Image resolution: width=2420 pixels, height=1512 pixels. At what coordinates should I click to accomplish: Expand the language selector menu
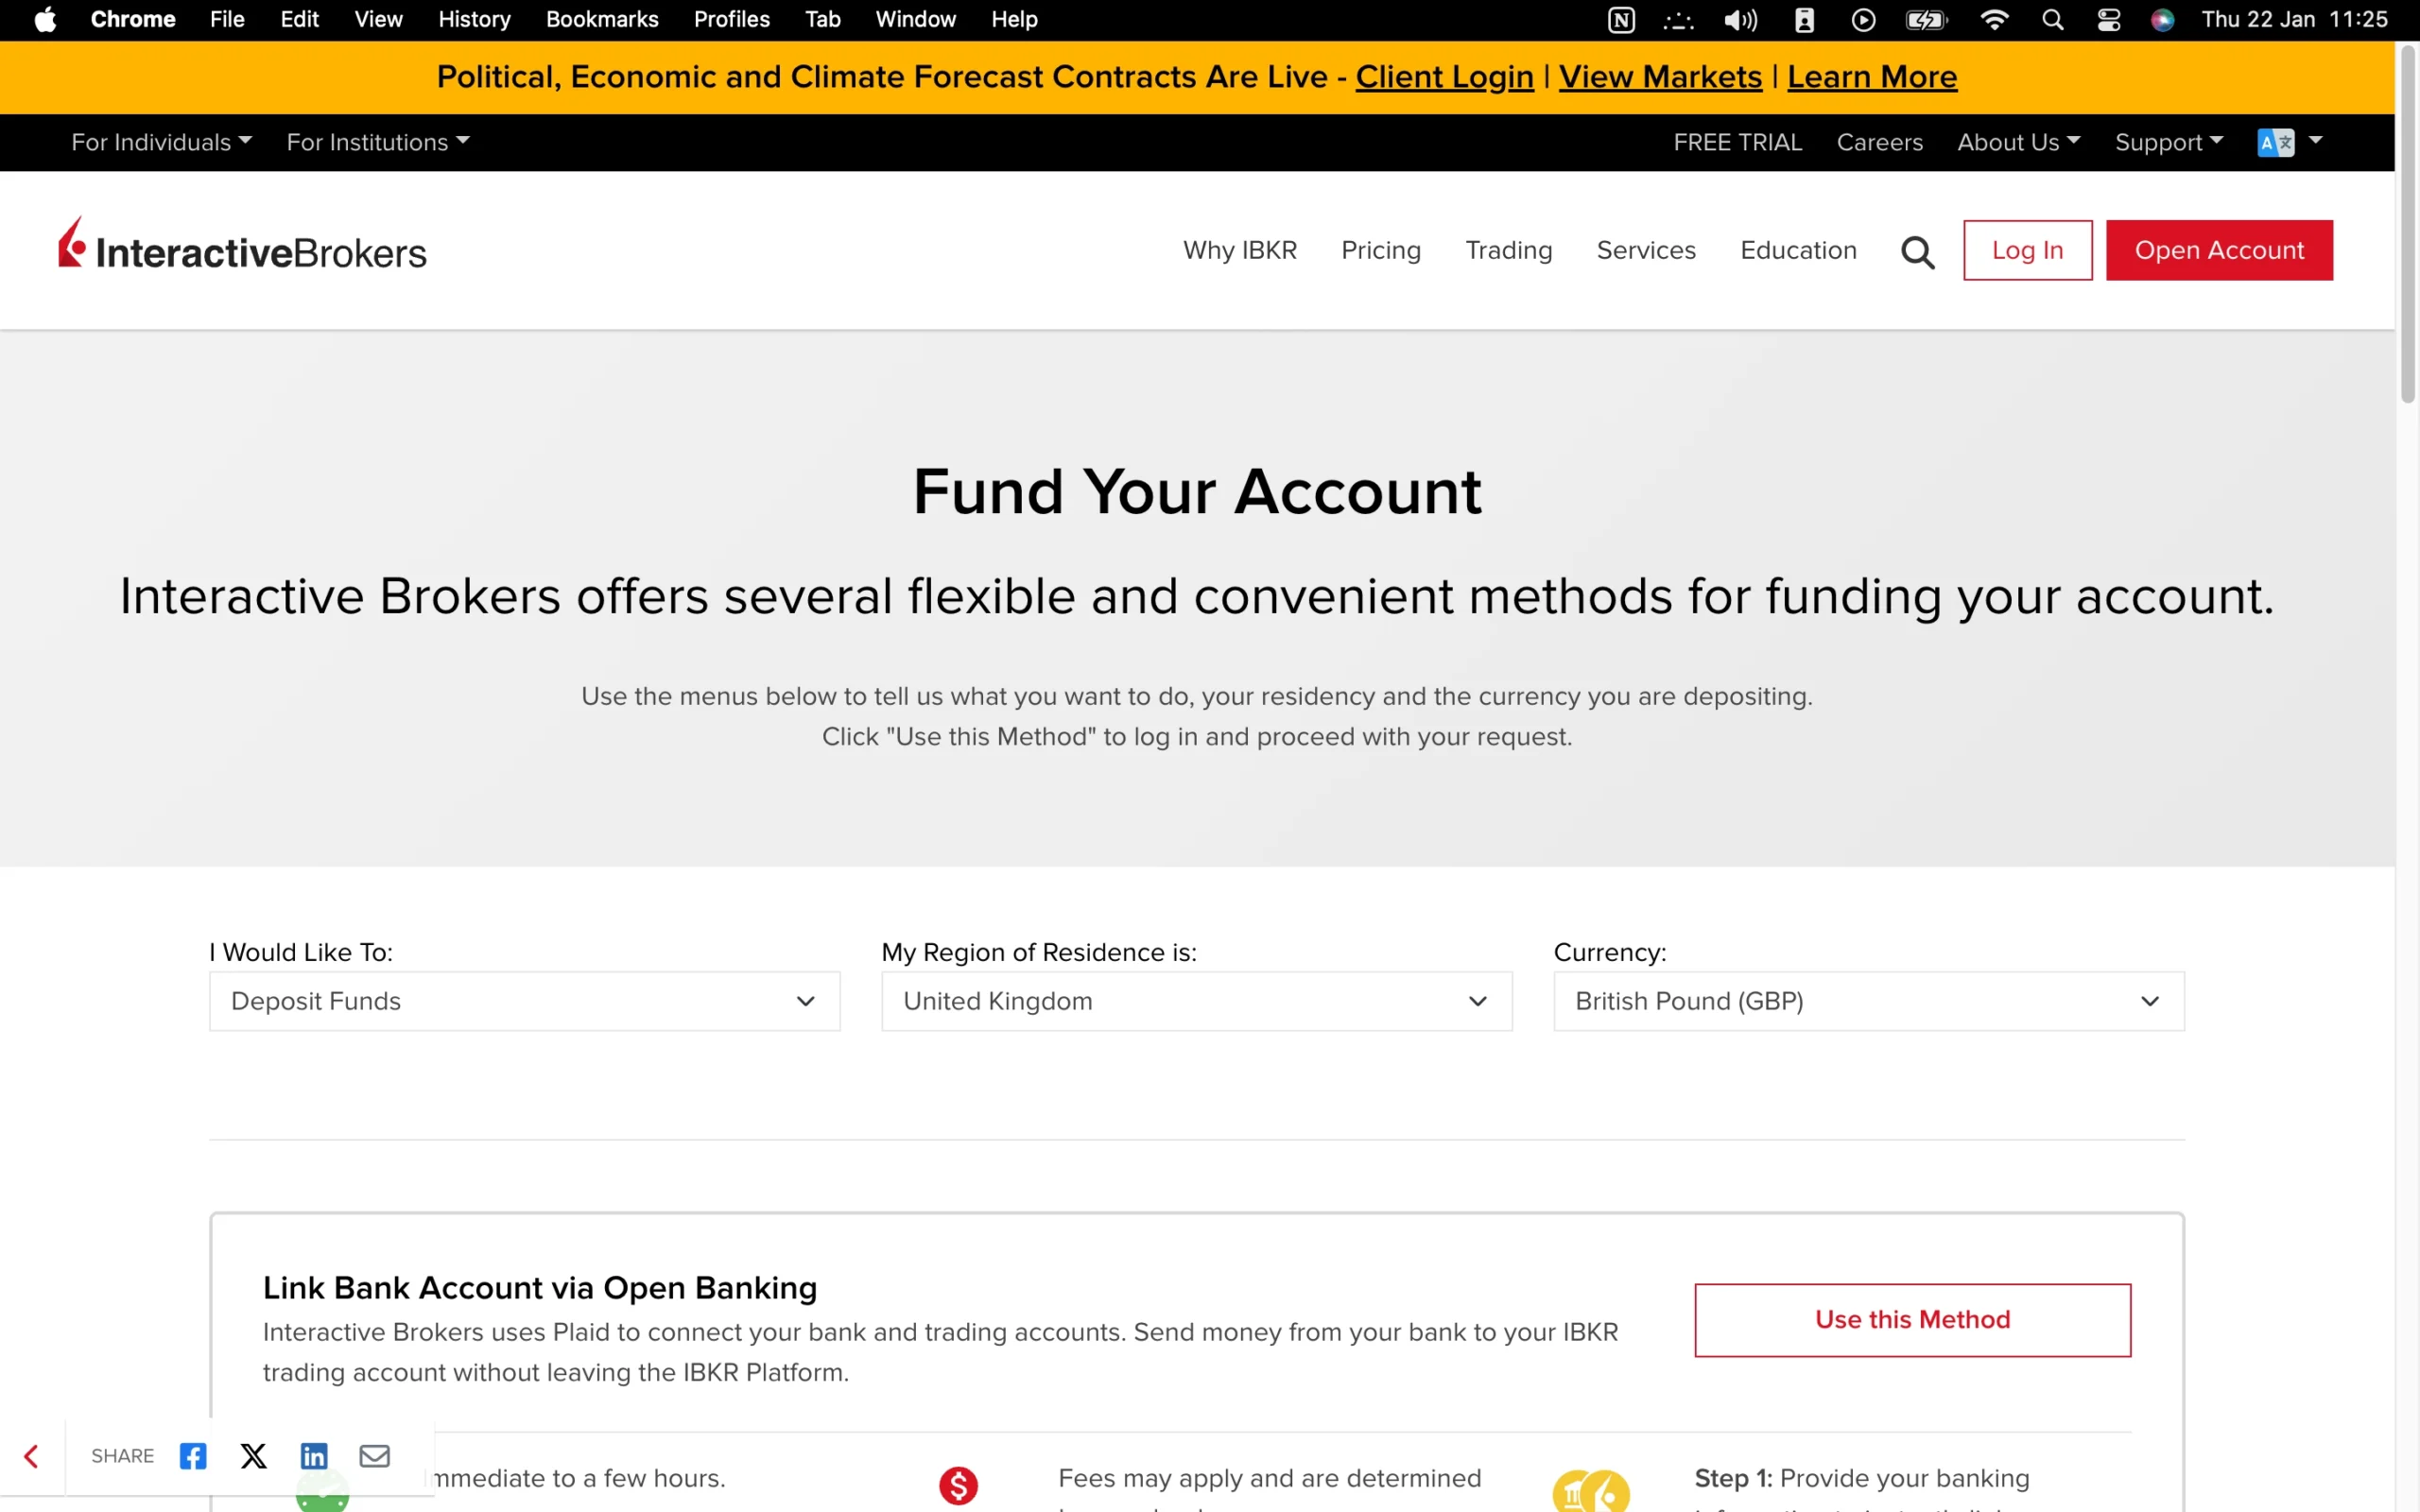coord(2289,142)
